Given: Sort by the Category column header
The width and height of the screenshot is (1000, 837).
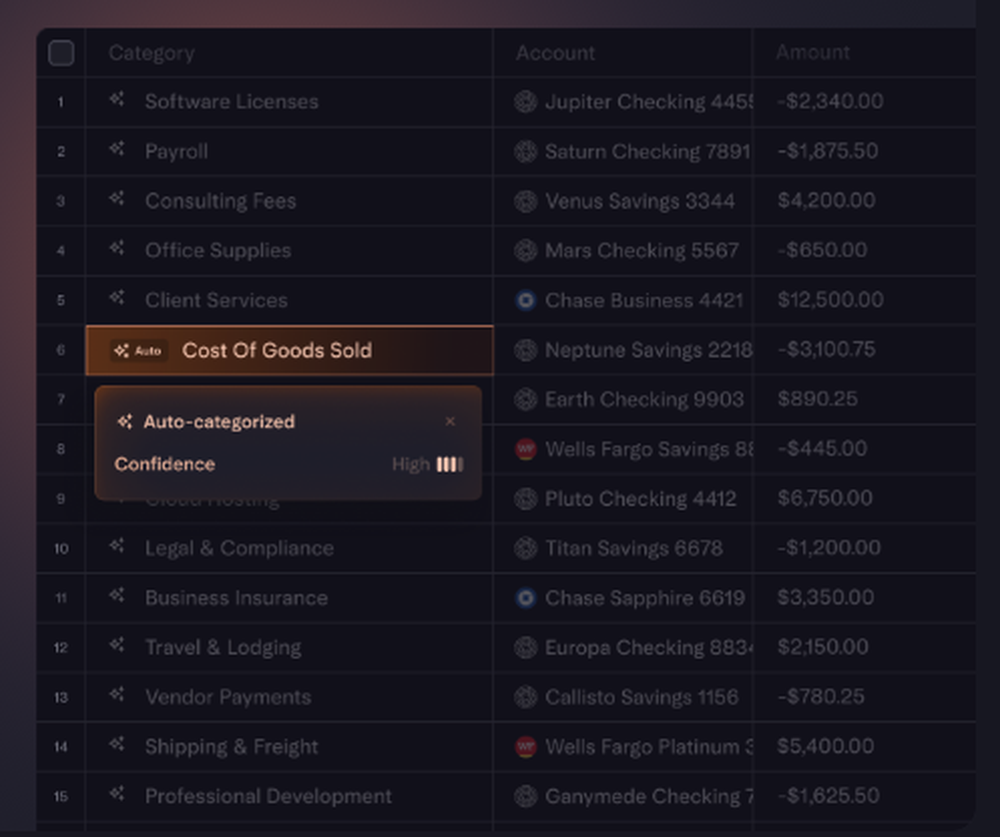Looking at the screenshot, I should 151,53.
